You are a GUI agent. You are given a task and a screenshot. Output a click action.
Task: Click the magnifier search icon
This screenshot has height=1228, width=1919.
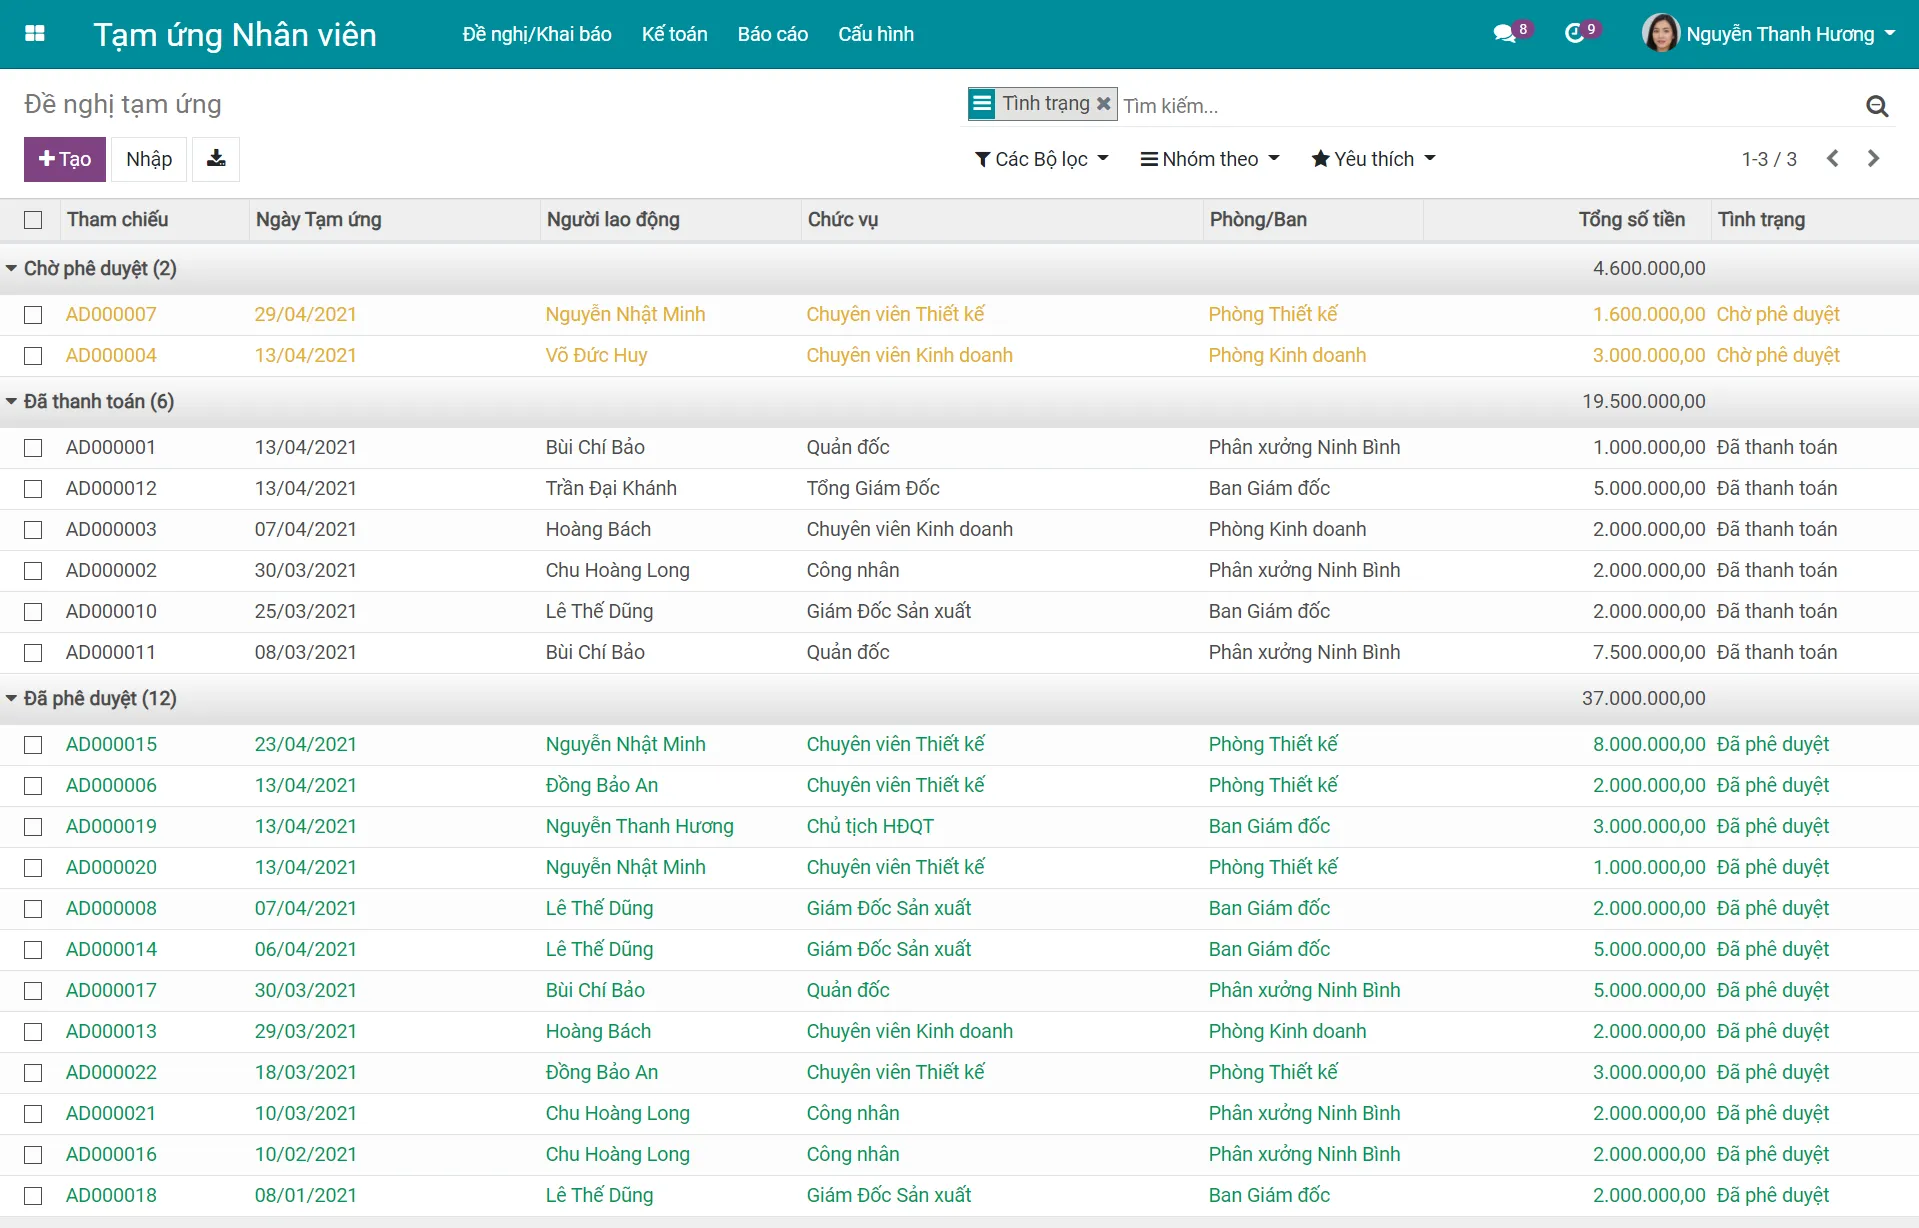click(1877, 106)
